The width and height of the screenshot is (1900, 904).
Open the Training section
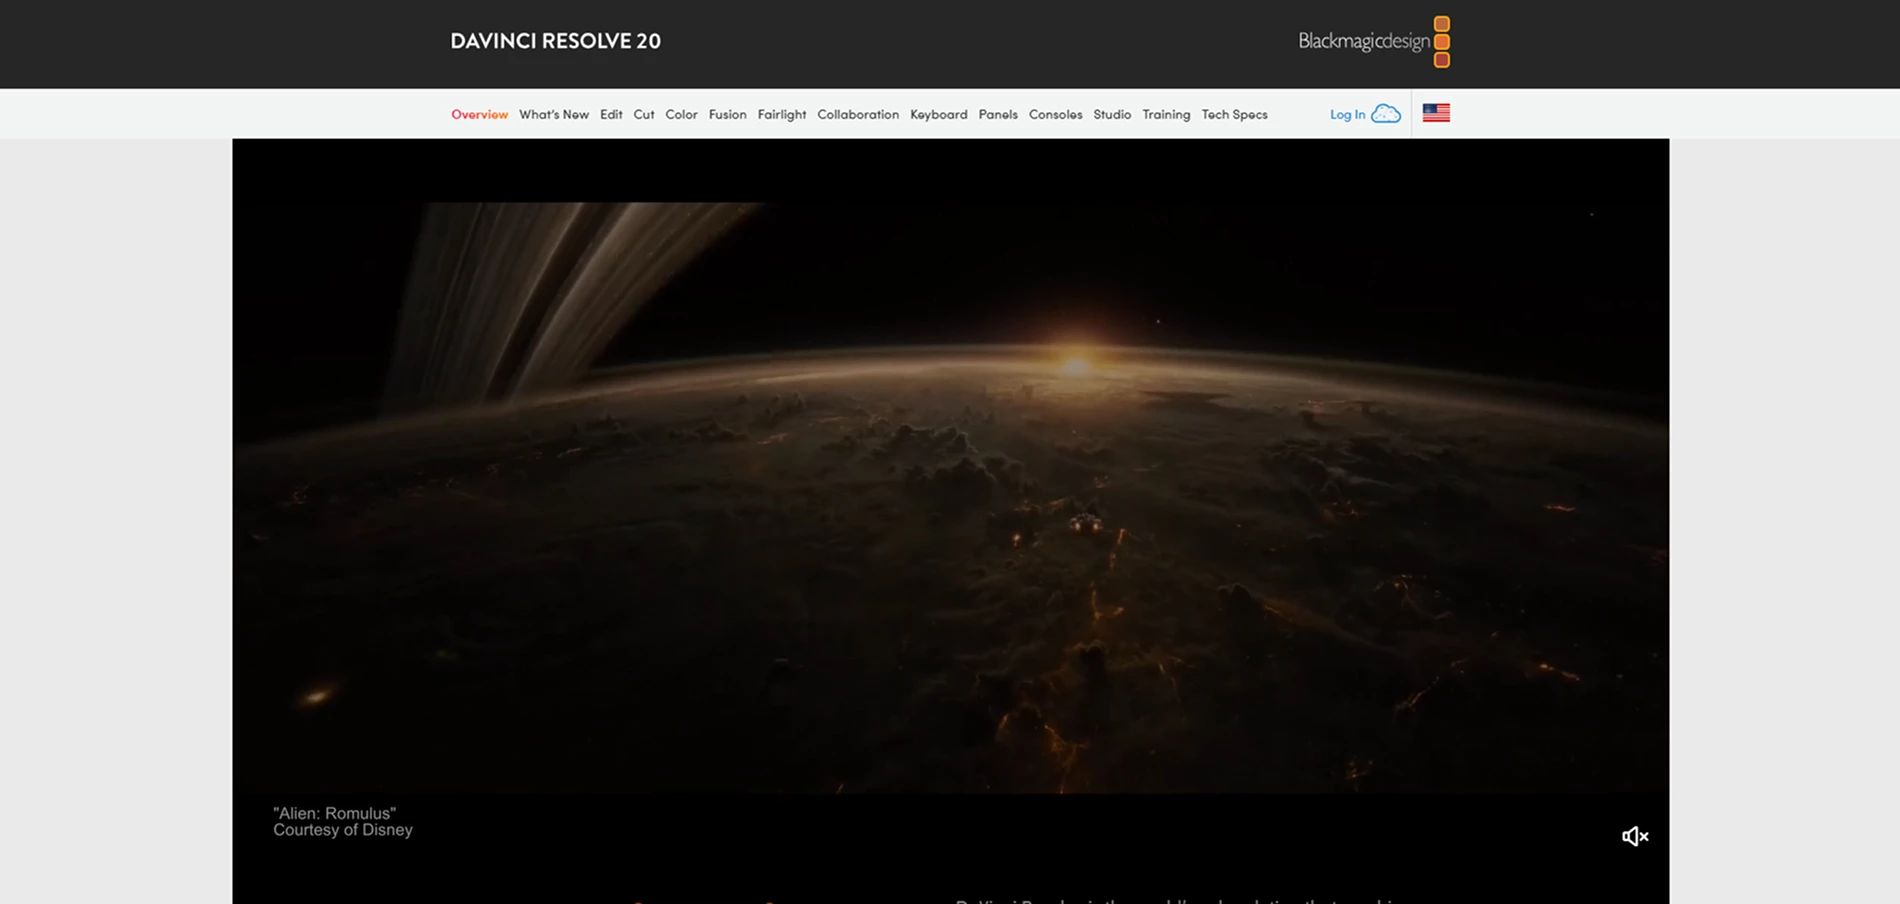tap(1166, 114)
